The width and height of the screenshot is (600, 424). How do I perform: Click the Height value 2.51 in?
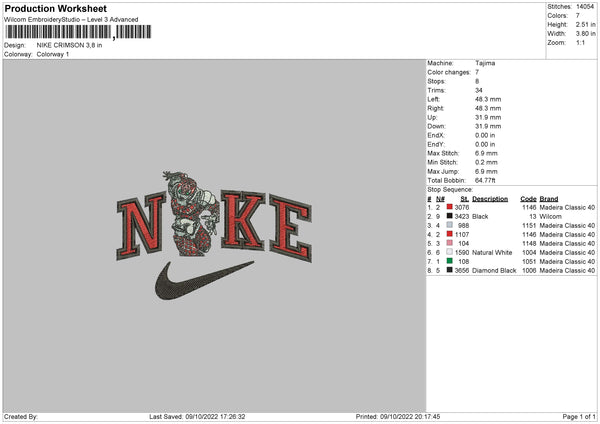[x=585, y=24]
